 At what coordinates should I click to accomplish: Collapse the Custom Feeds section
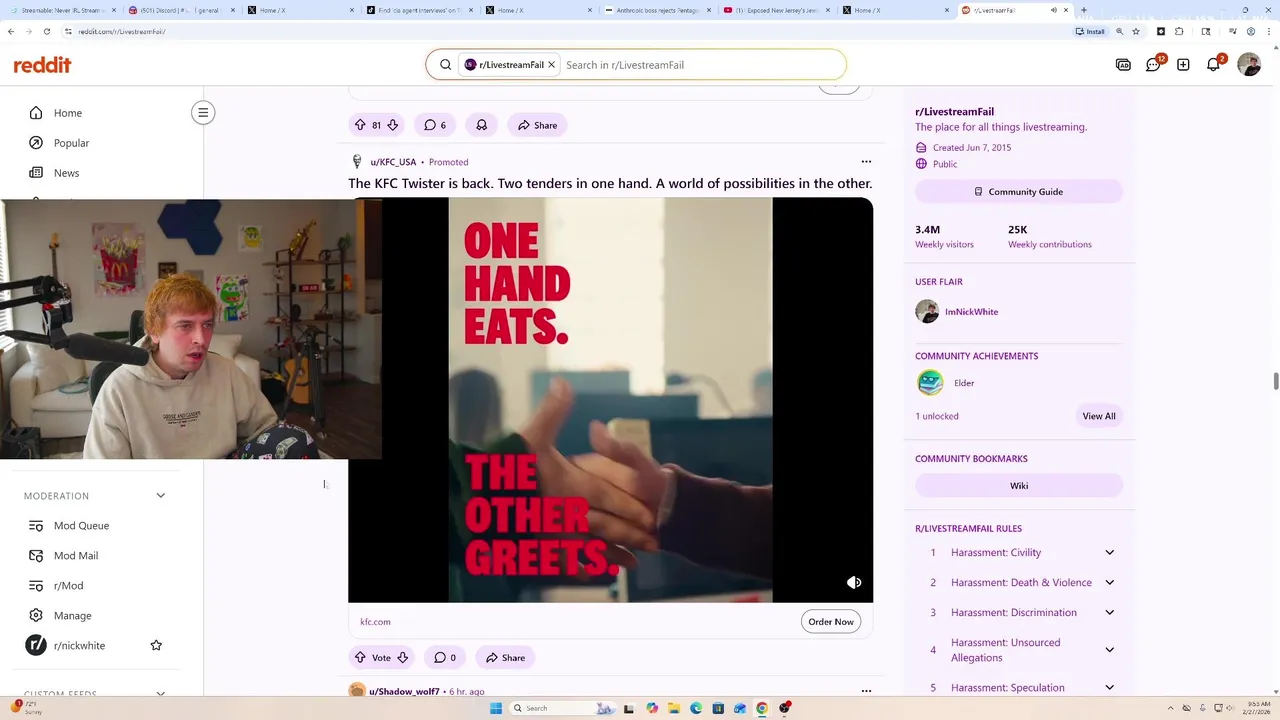pos(160,693)
